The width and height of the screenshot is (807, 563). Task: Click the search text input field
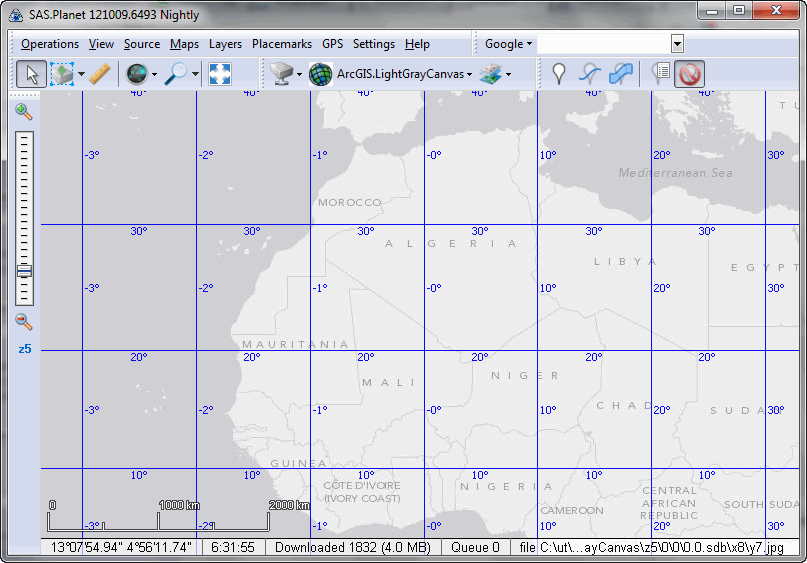pyautogui.click(x=604, y=44)
